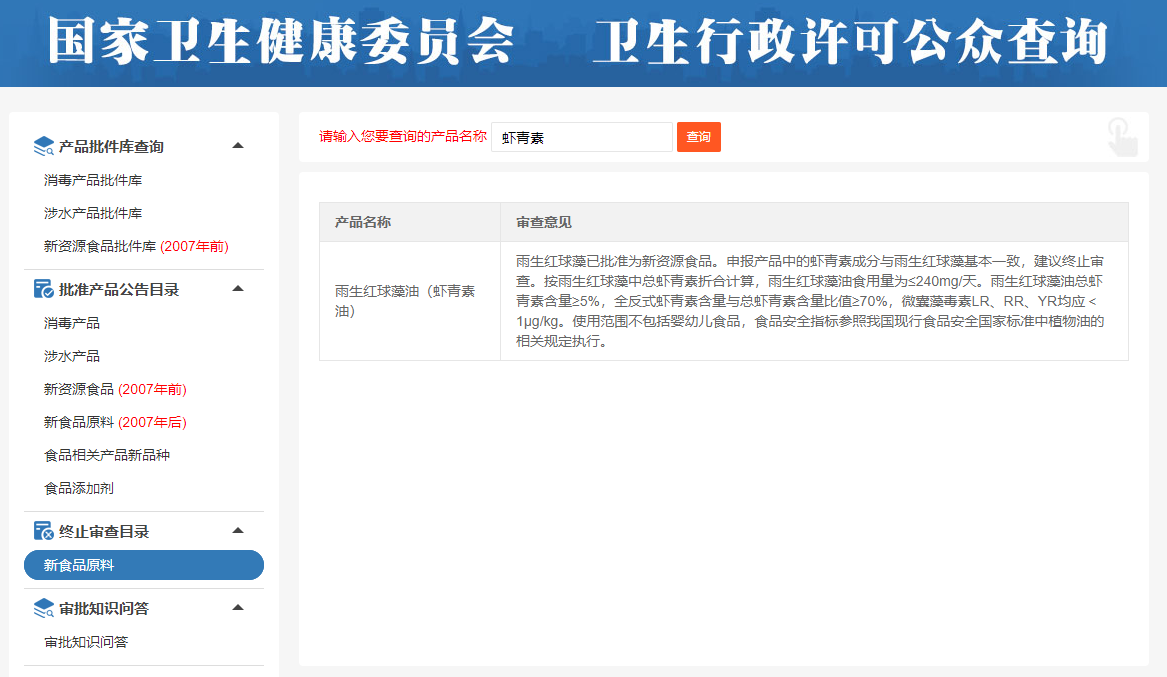This screenshot has width=1167, height=677.
Task: Click the orange 查询 search button
Action: [699, 137]
